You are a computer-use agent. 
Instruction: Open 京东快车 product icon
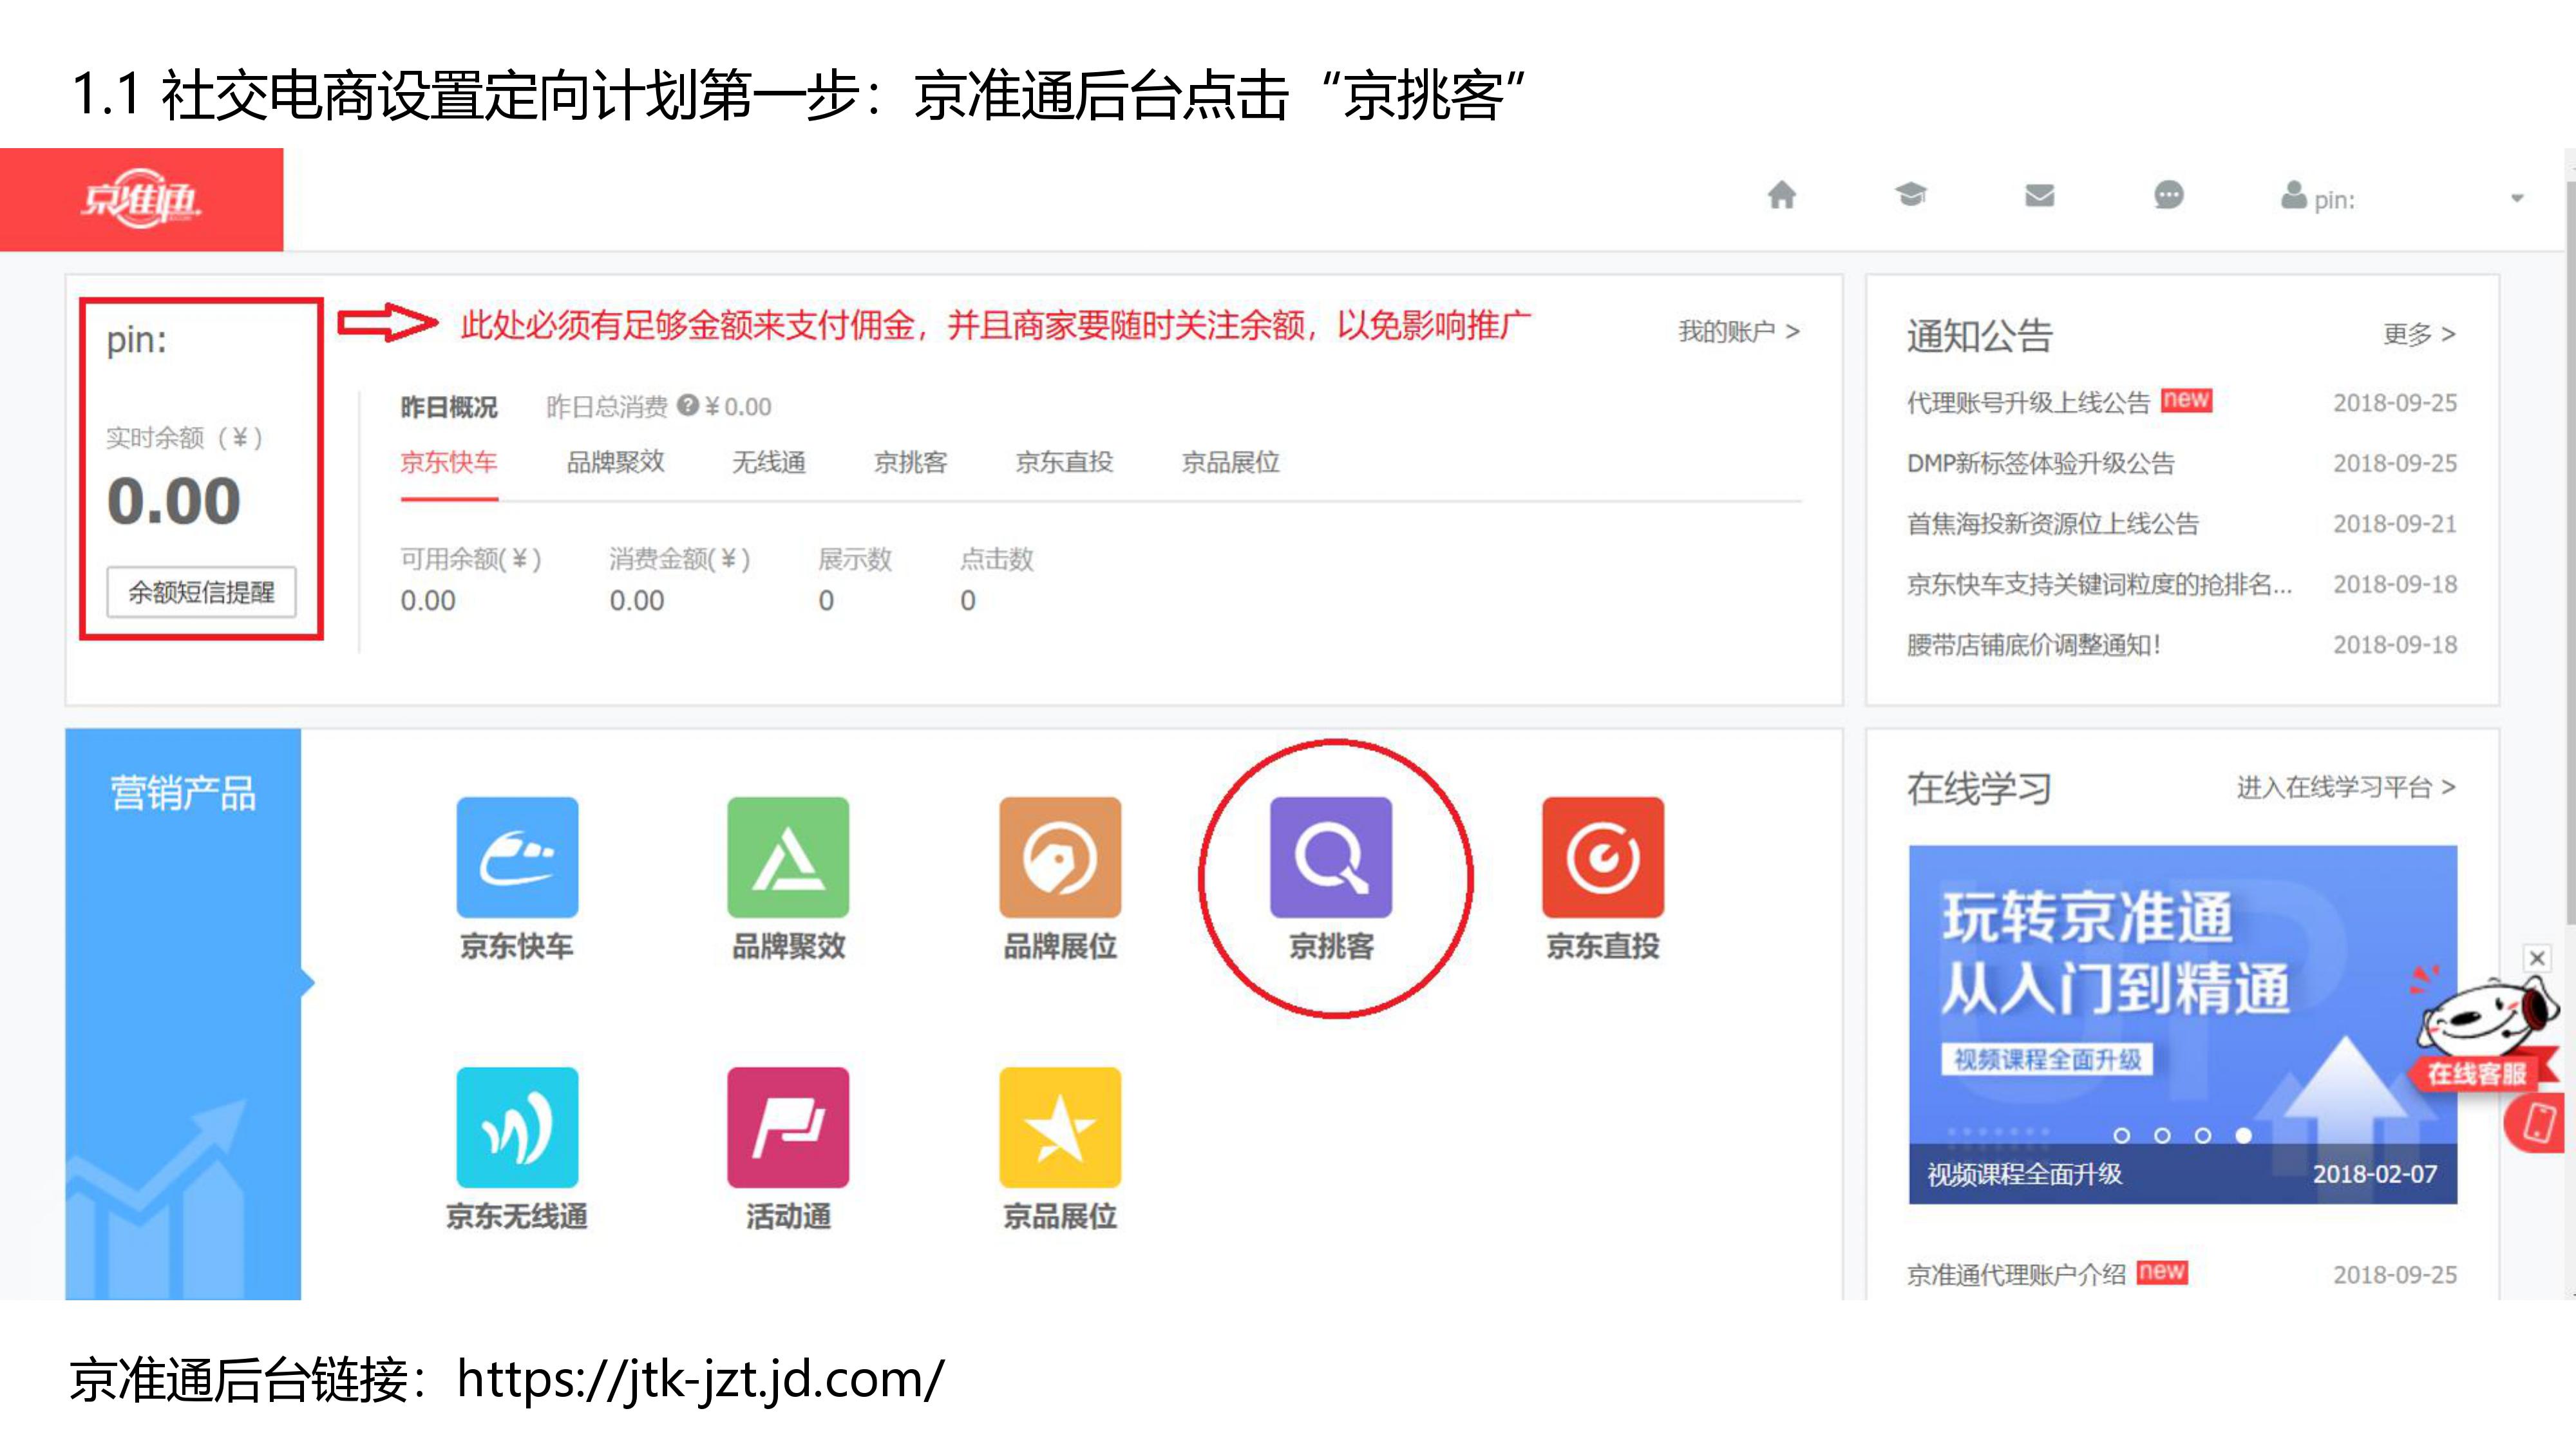tap(517, 857)
